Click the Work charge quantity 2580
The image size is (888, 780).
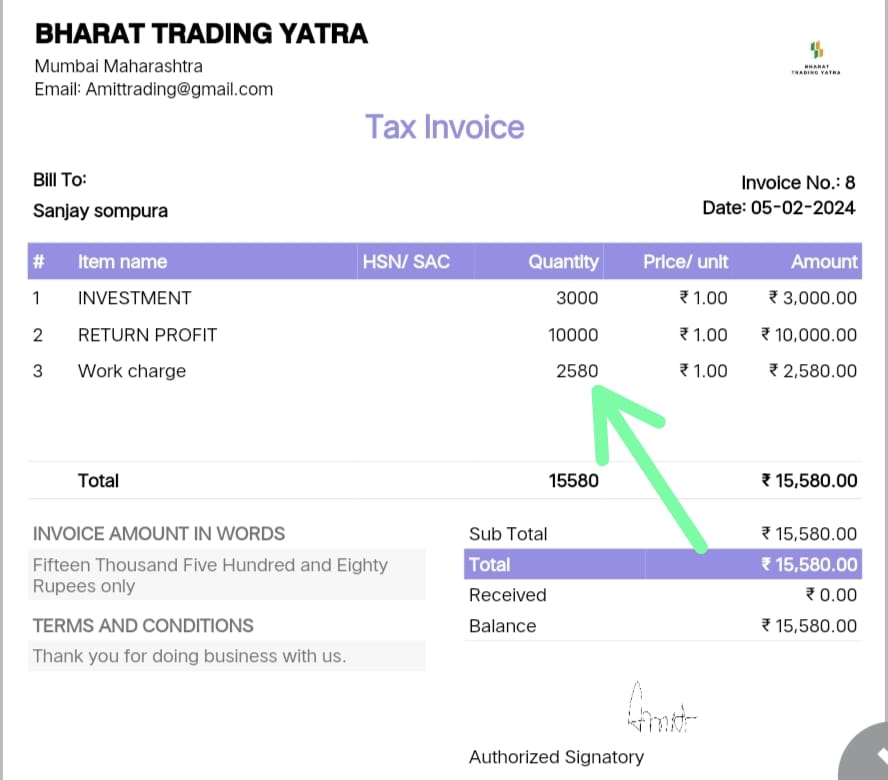click(x=577, y=371)
